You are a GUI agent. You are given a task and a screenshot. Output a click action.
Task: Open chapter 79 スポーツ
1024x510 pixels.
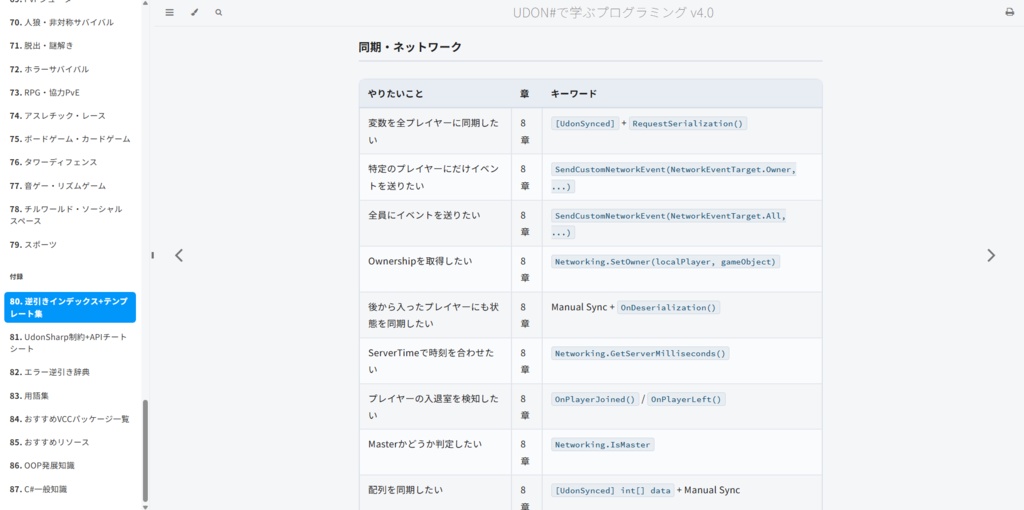point(33,245)
